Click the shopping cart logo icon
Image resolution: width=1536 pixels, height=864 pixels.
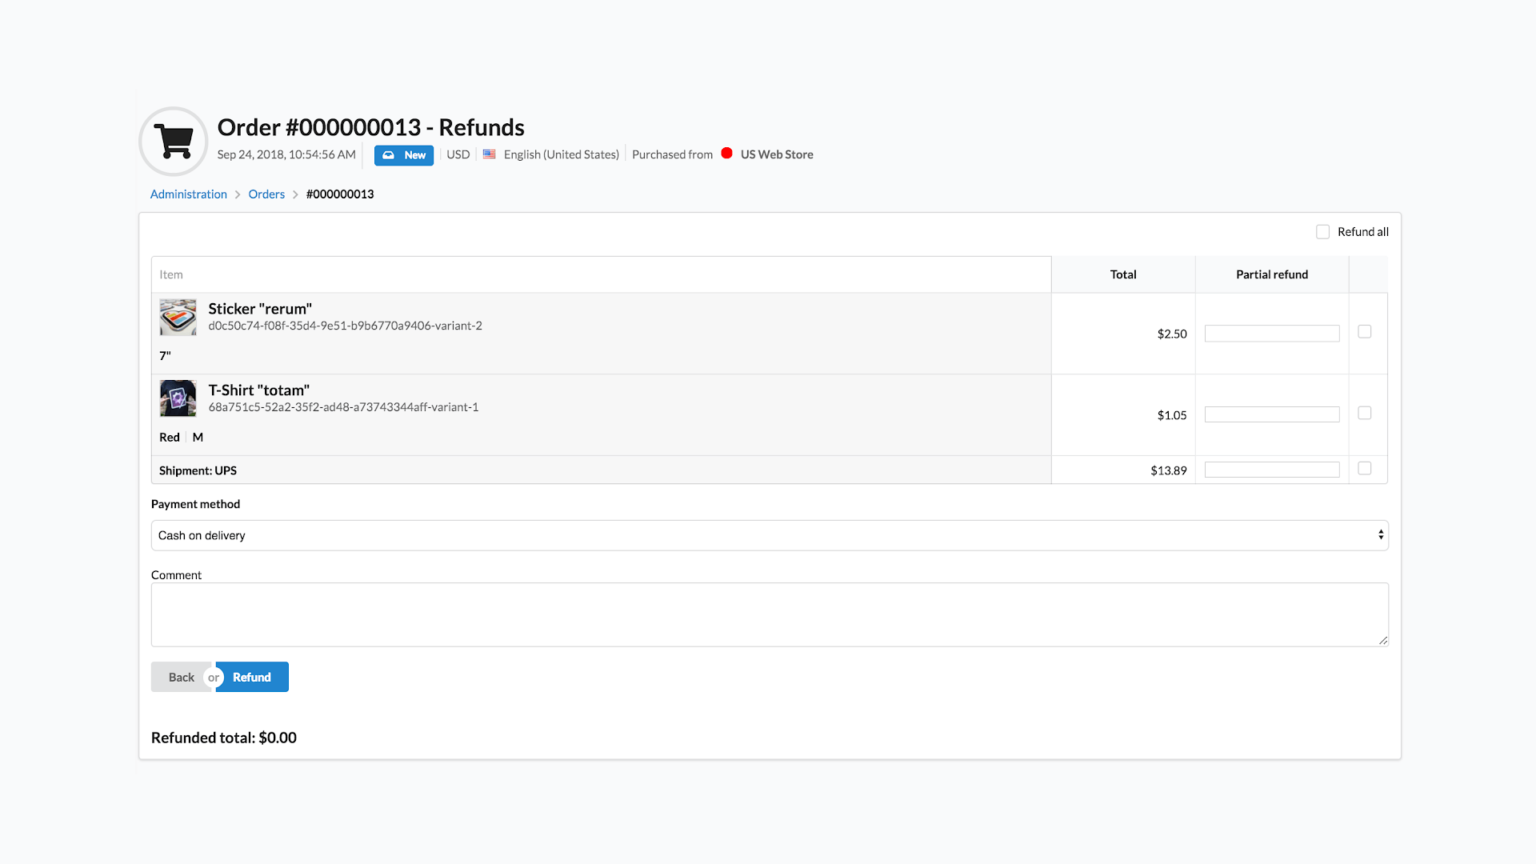pos(172,141)
